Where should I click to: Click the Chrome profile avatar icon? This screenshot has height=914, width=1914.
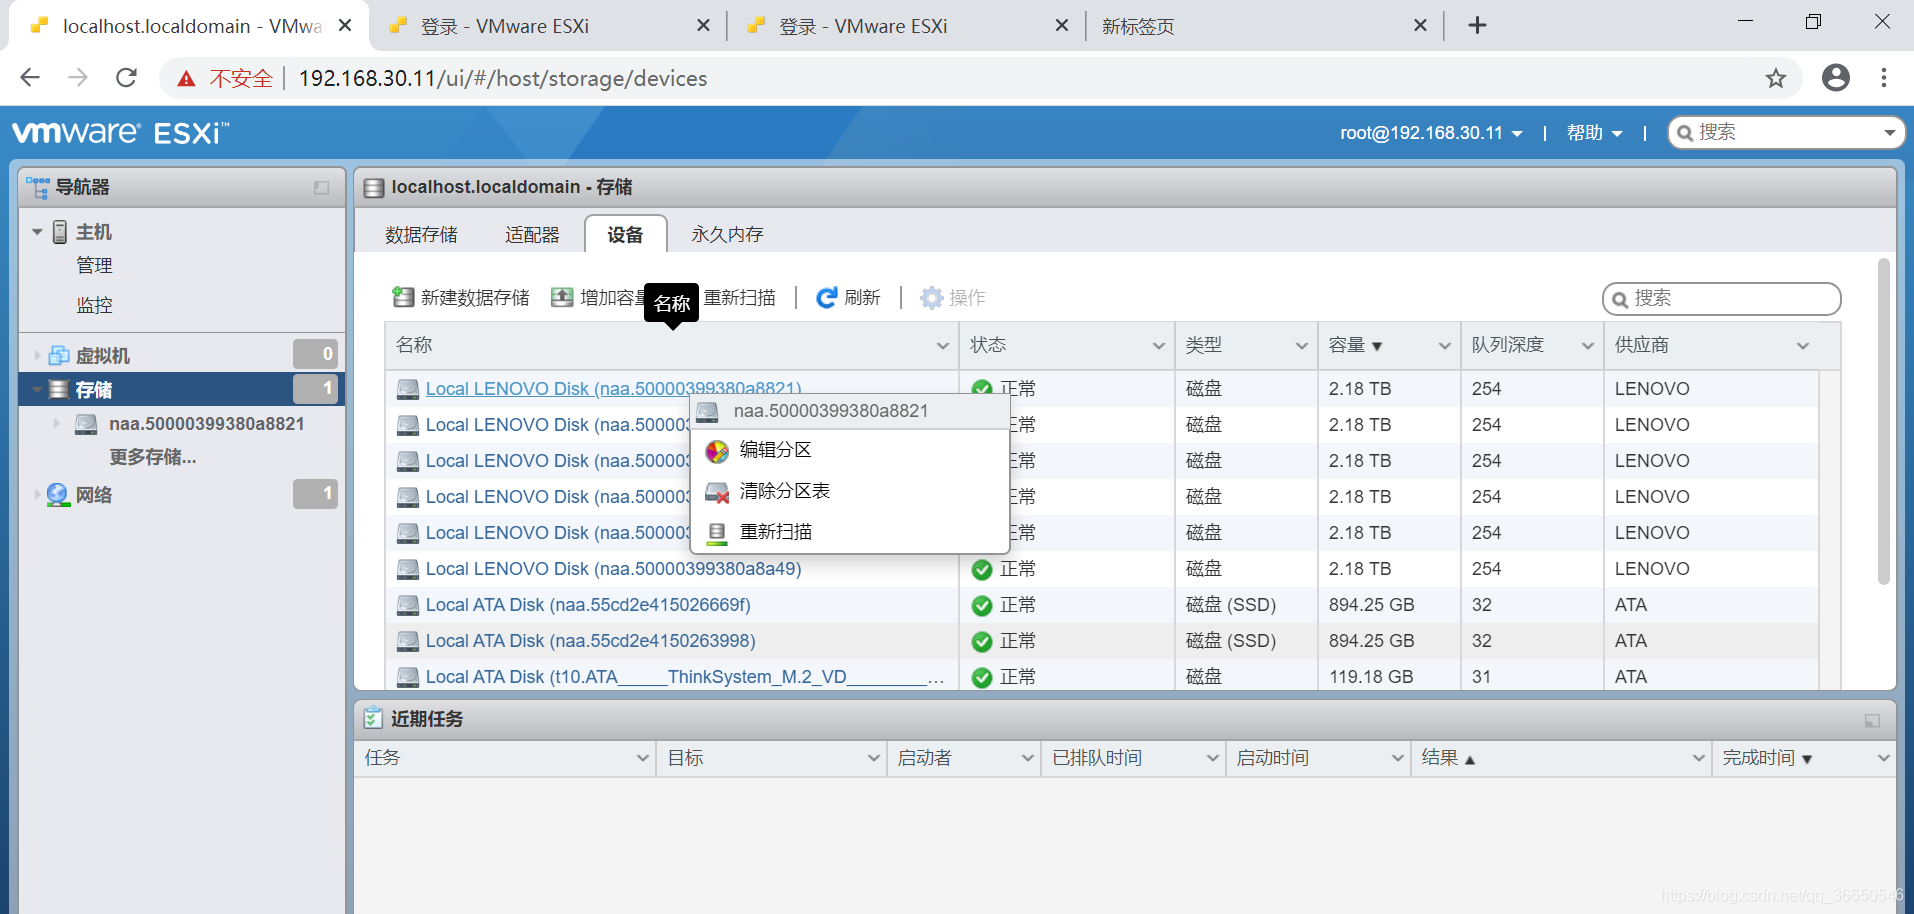(1836, 77)
